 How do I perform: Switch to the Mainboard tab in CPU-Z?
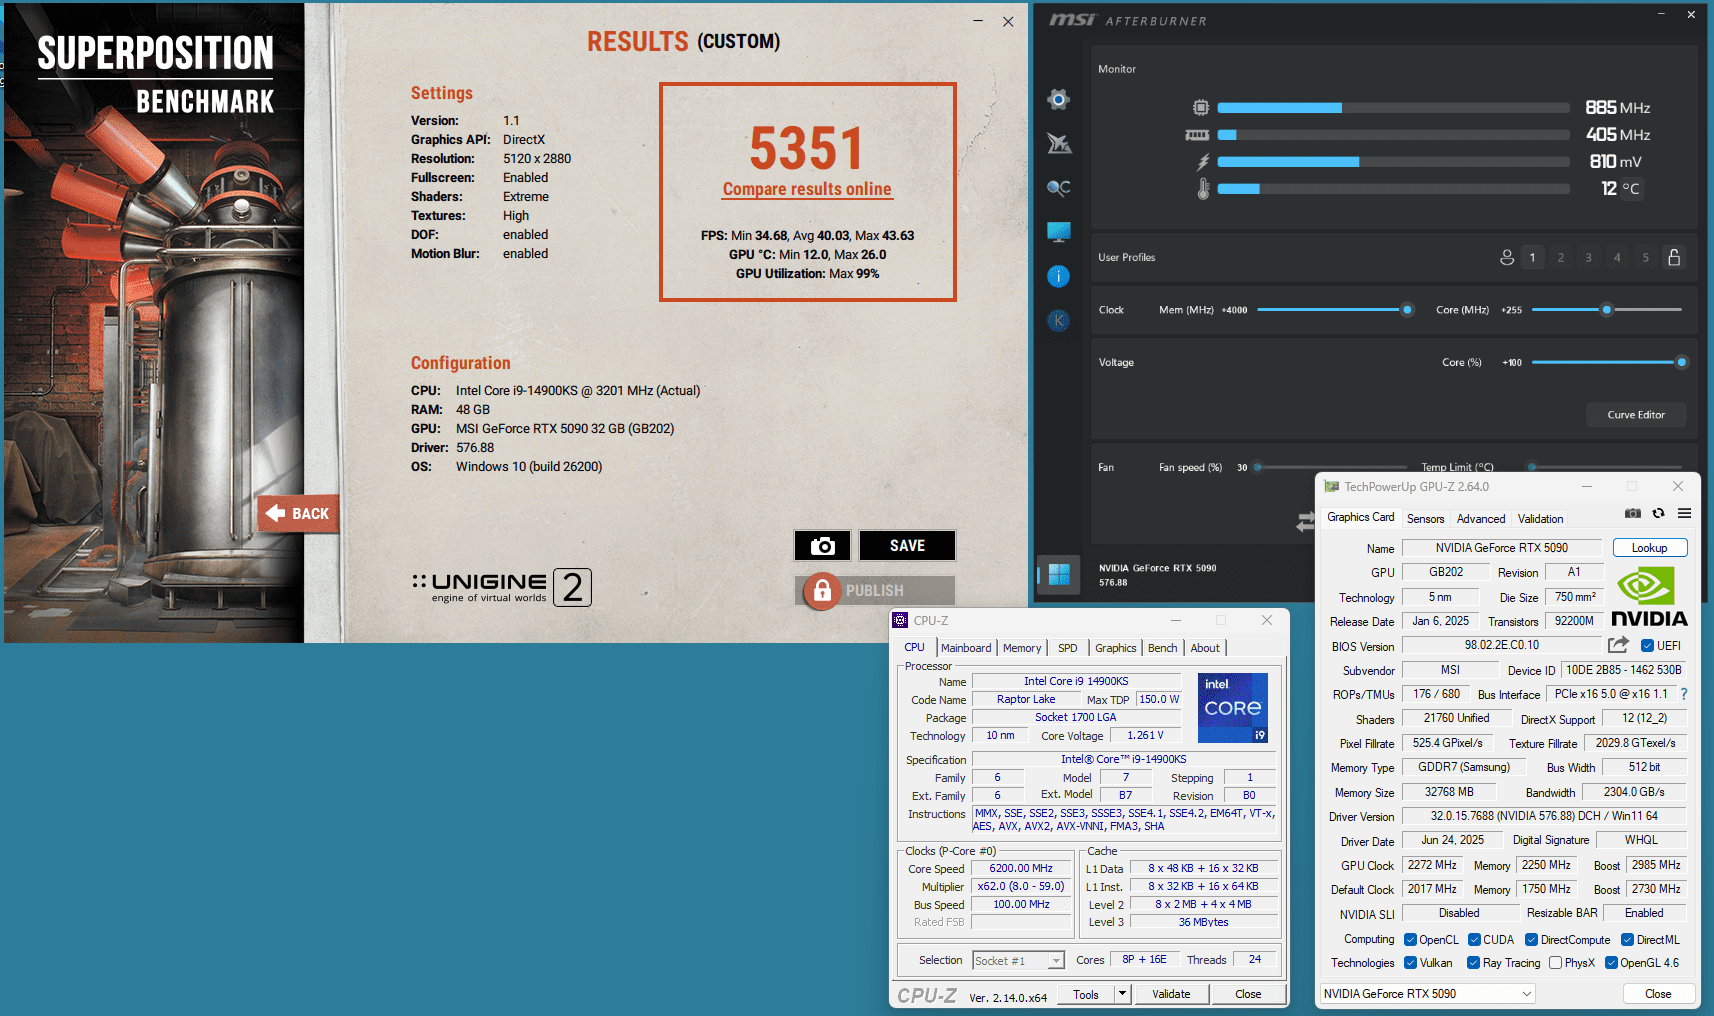(x=965, y=648)
